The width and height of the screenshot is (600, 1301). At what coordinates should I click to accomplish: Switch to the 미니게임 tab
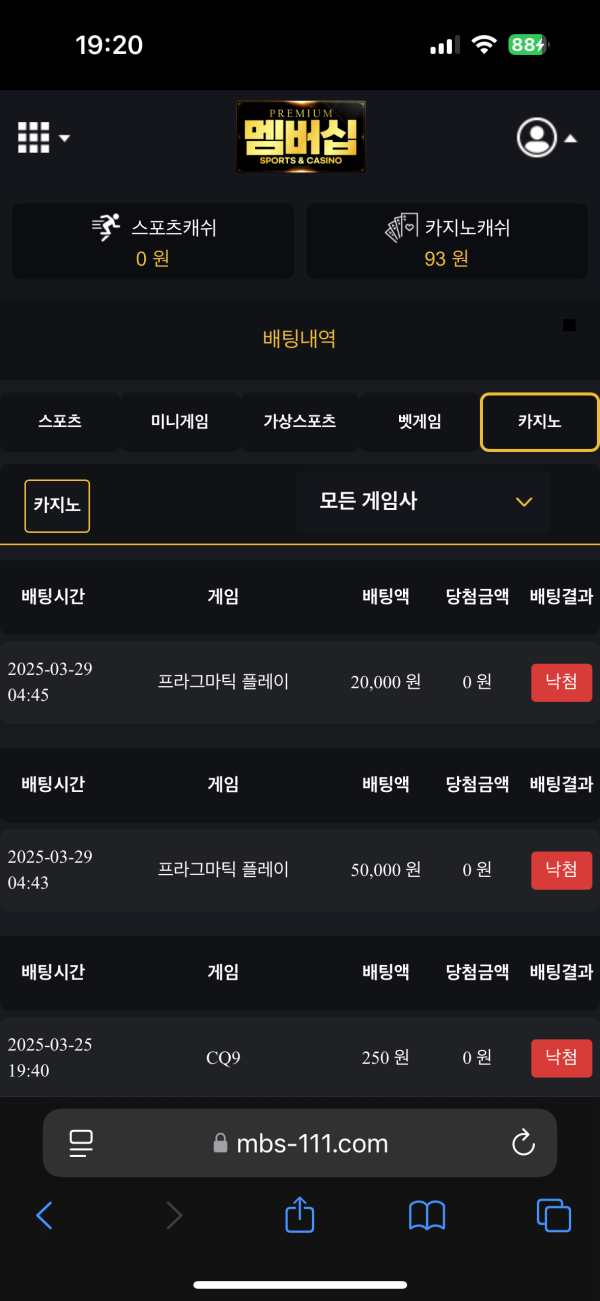(180, 422)
